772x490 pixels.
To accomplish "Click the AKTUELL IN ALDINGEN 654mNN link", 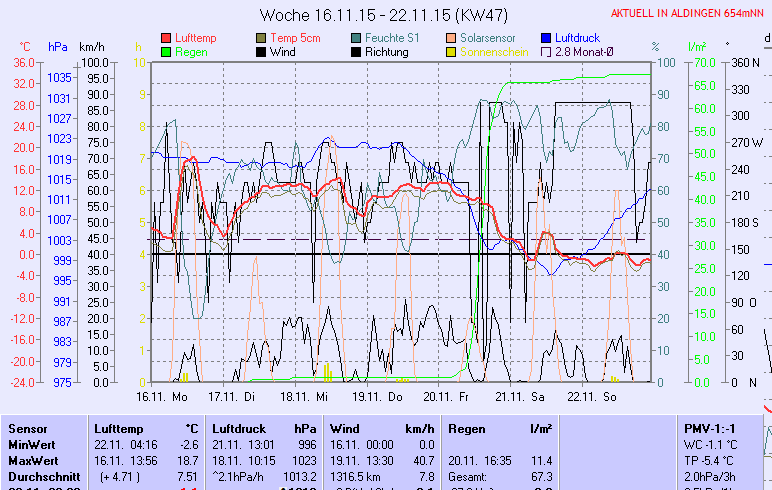I will tap(689, 13).
